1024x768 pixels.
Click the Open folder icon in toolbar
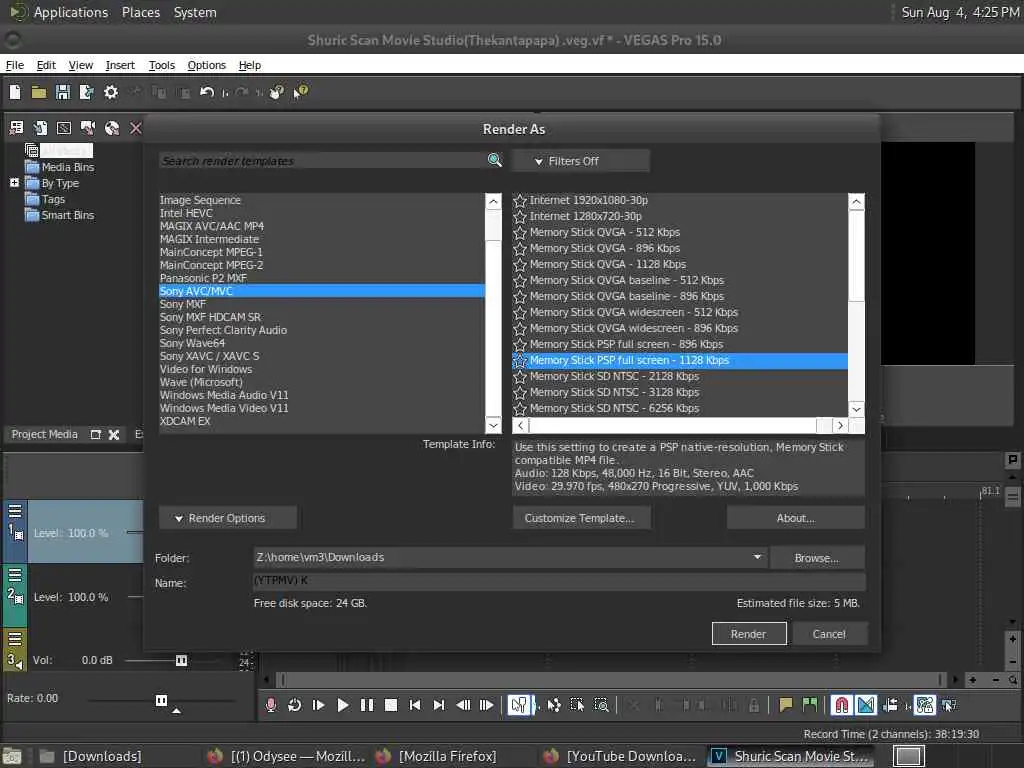(39, 92)
